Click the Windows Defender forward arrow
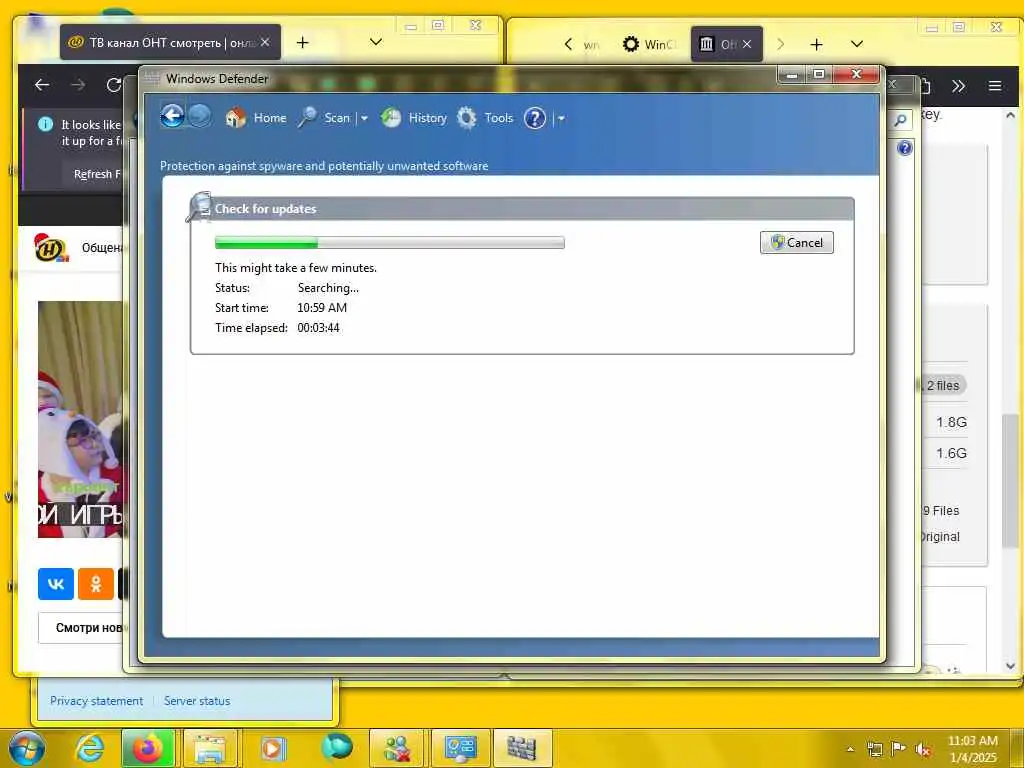The width and height of the screenshot is (1024, 768). tap(200, 116)
